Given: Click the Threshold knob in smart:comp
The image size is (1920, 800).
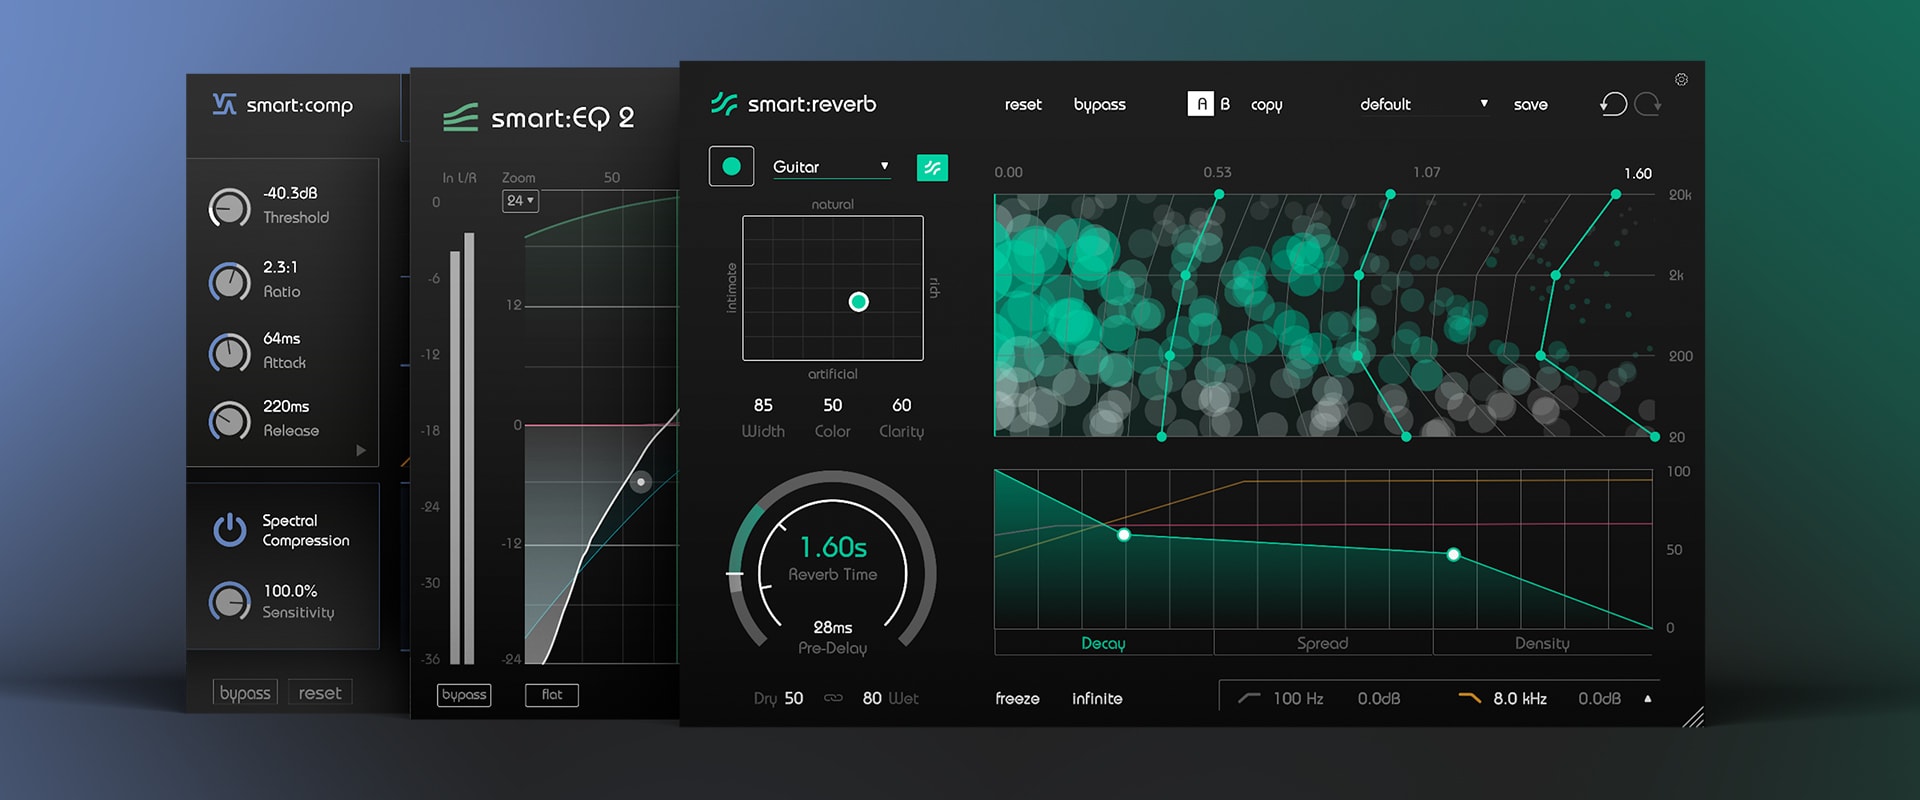Looking at the screenshot, I should [x=229, y=208].
